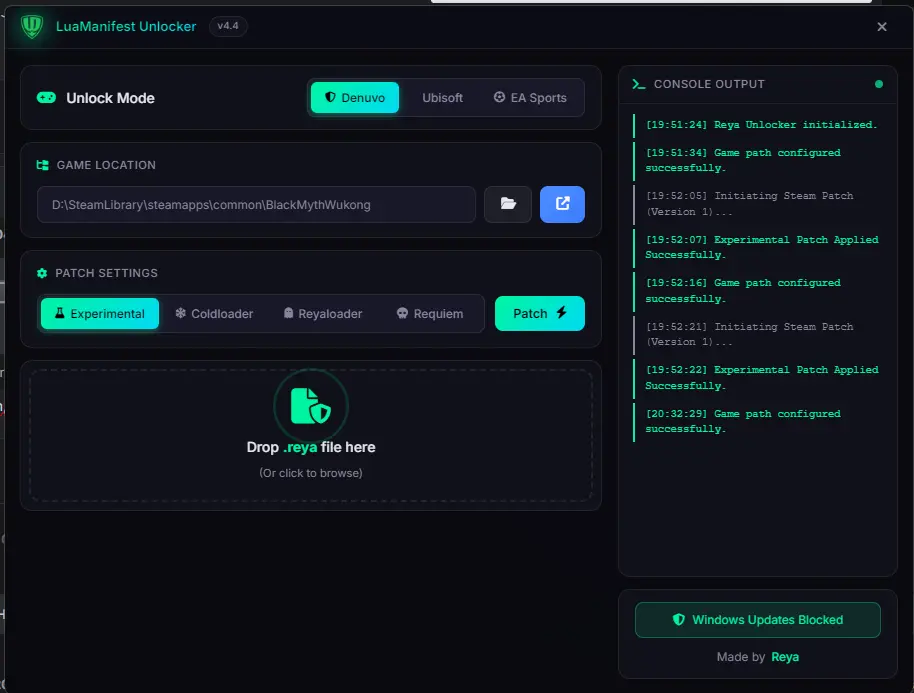Choose the Coldloader patch option

click(214, 314)
